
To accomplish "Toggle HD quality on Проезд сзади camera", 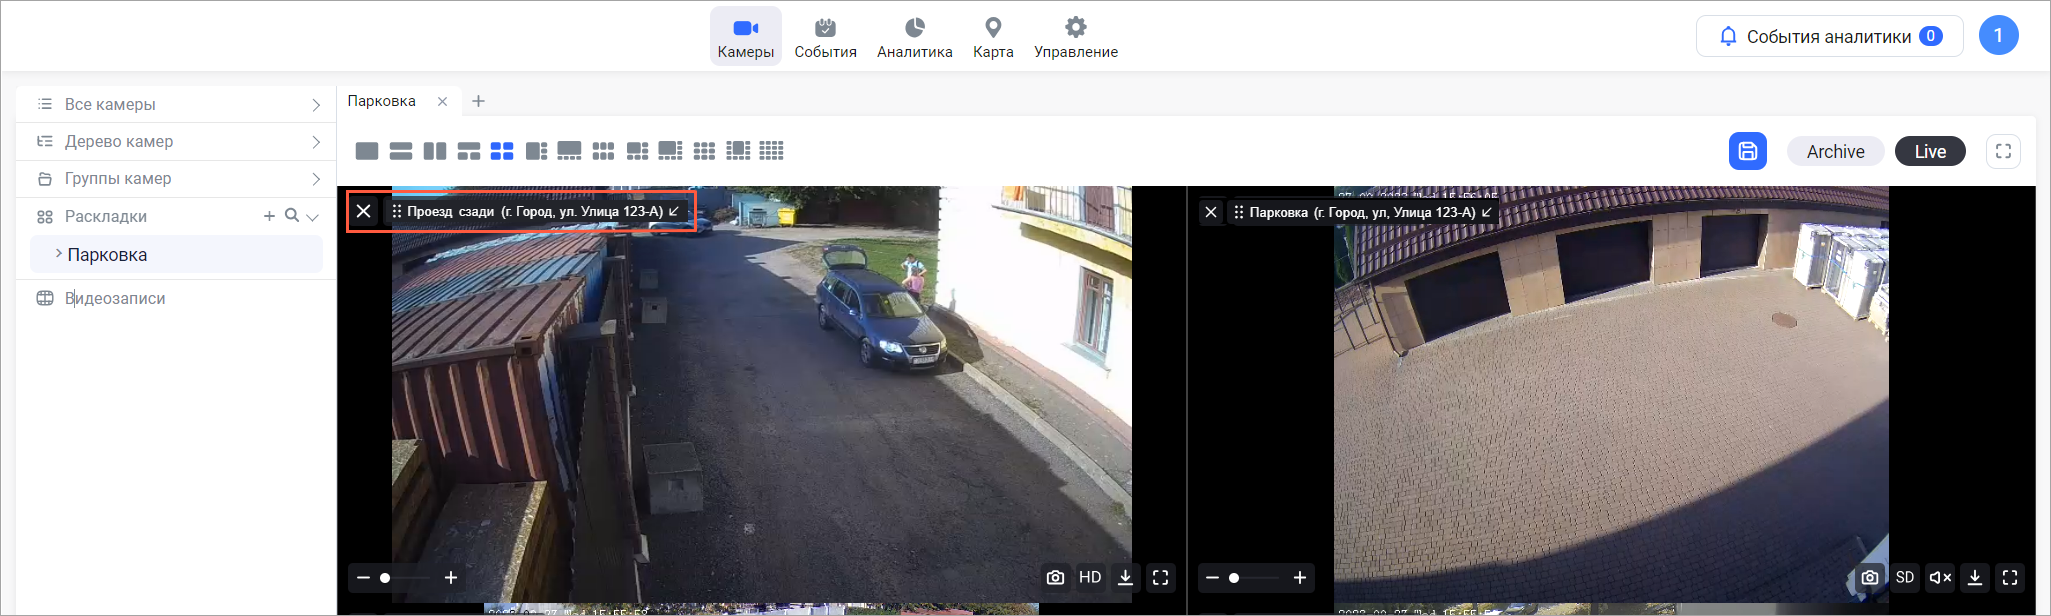I will click(1090, 577).
